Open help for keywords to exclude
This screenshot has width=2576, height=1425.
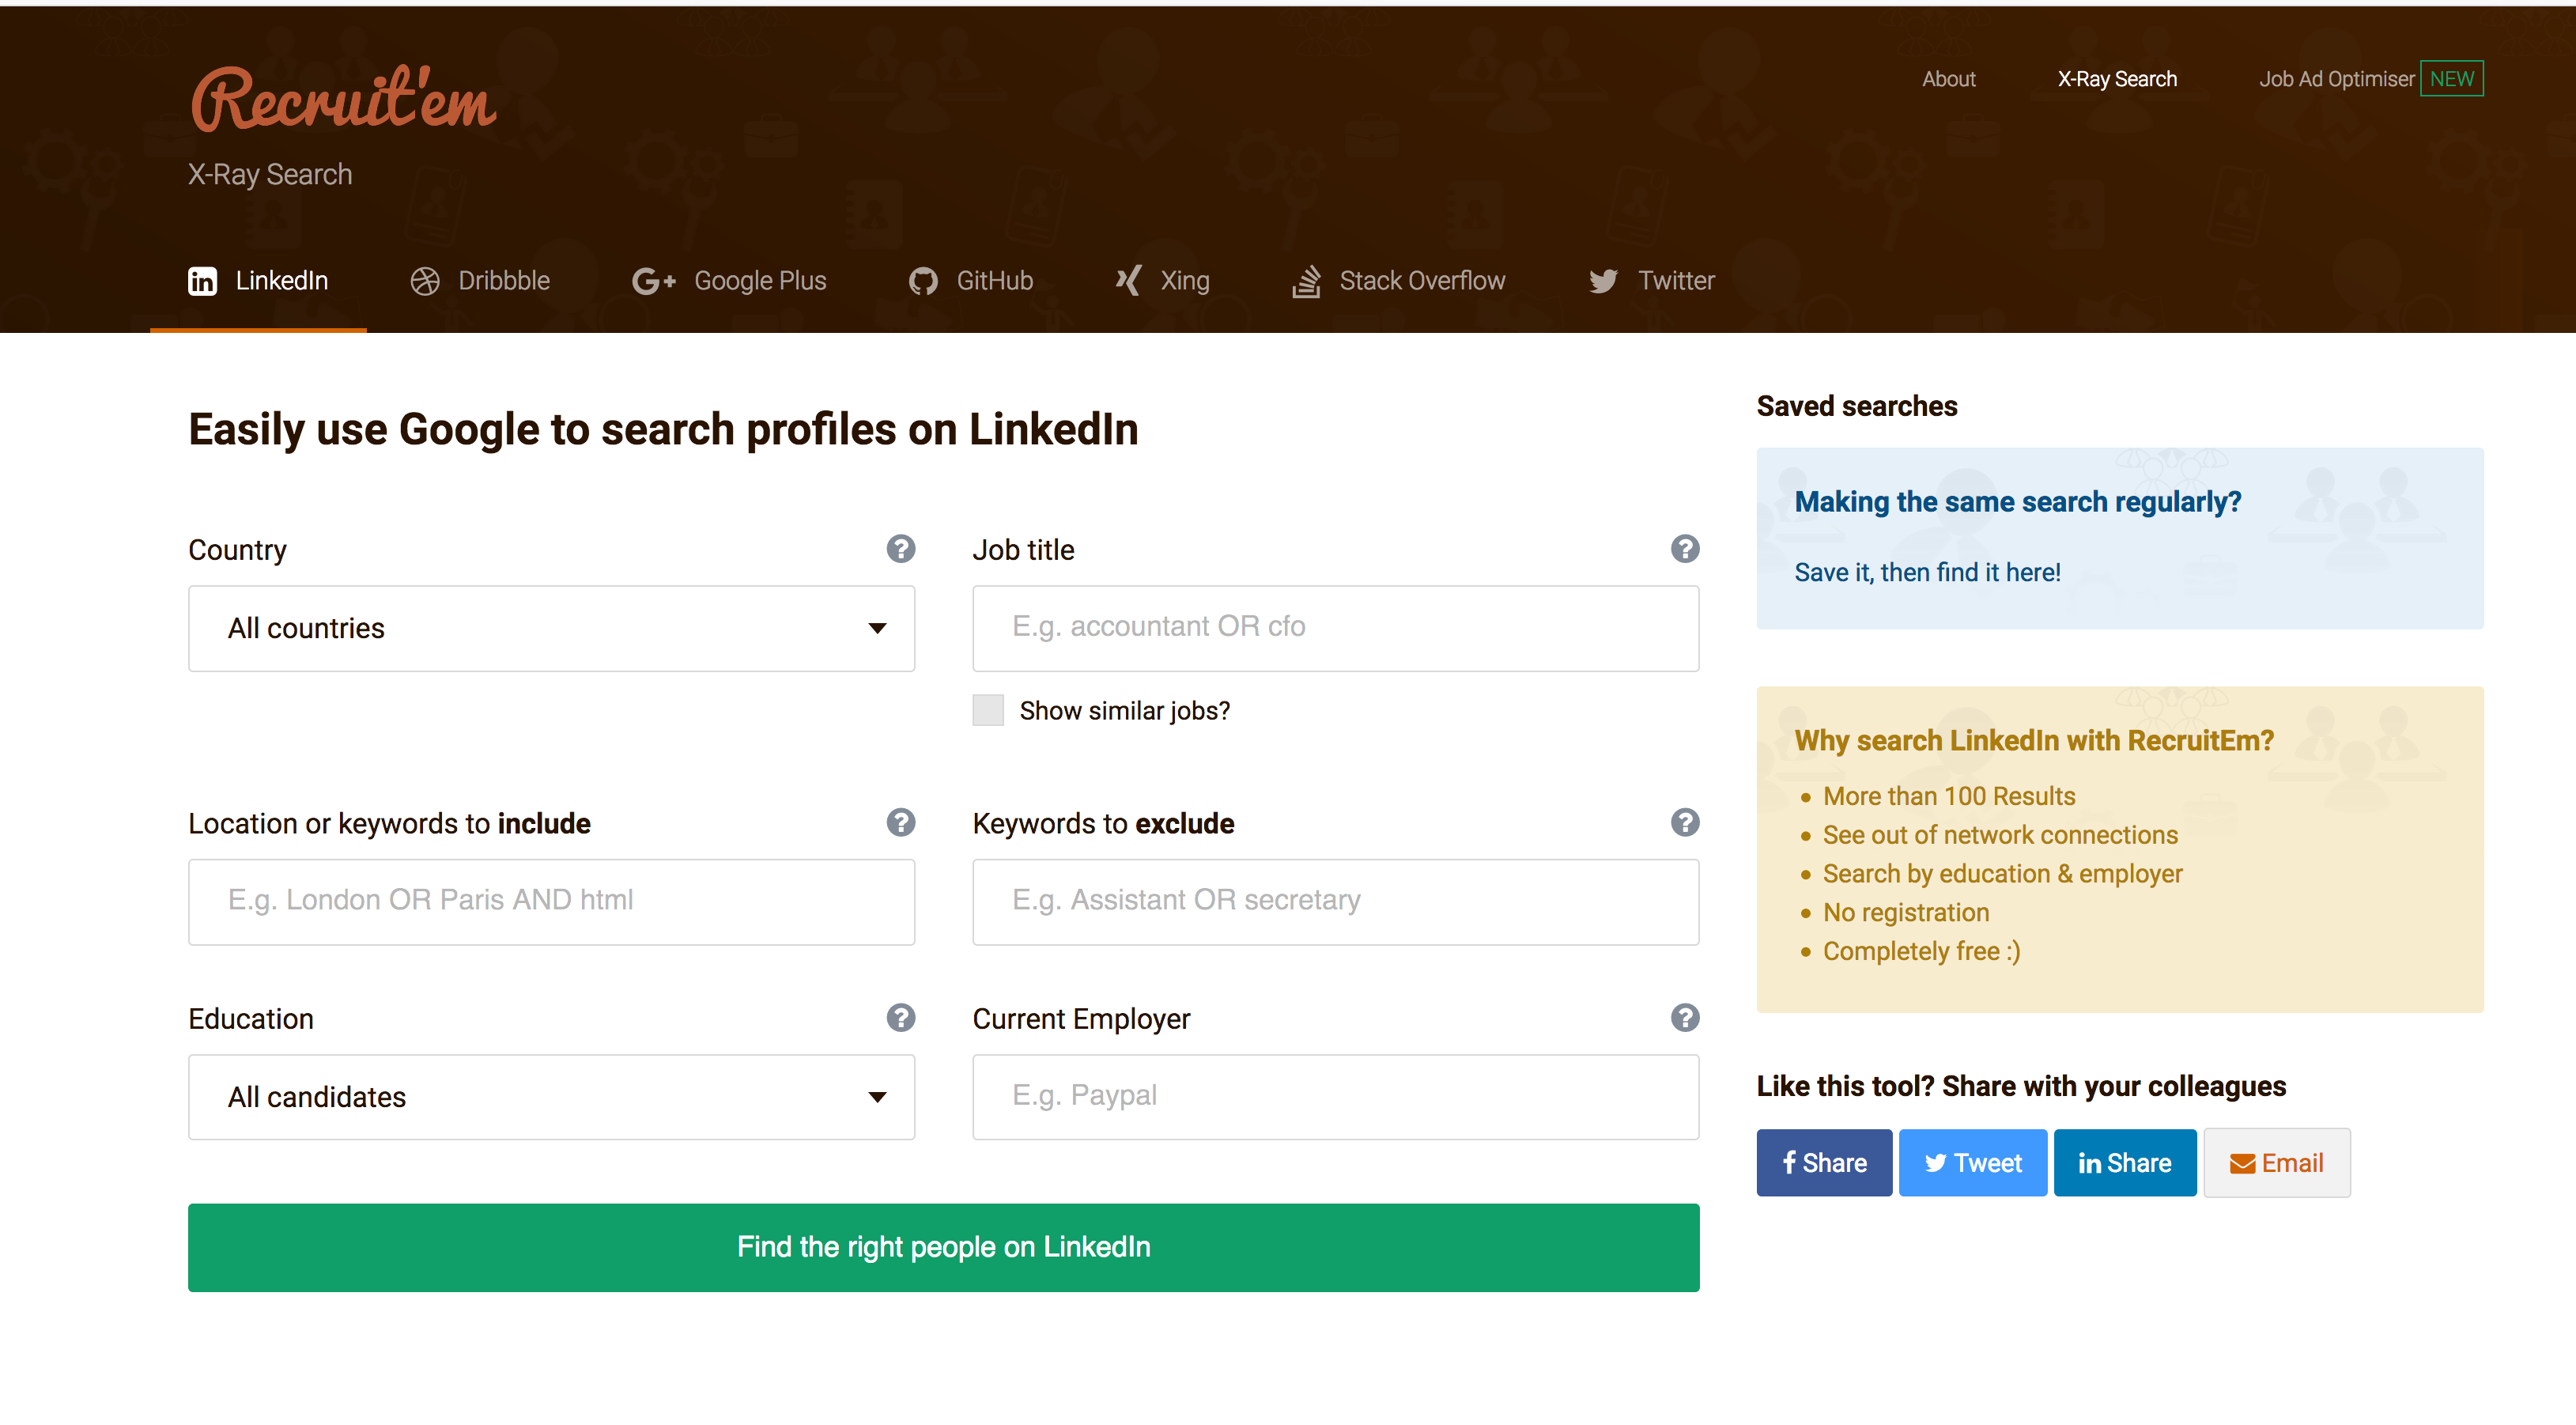1685,822
